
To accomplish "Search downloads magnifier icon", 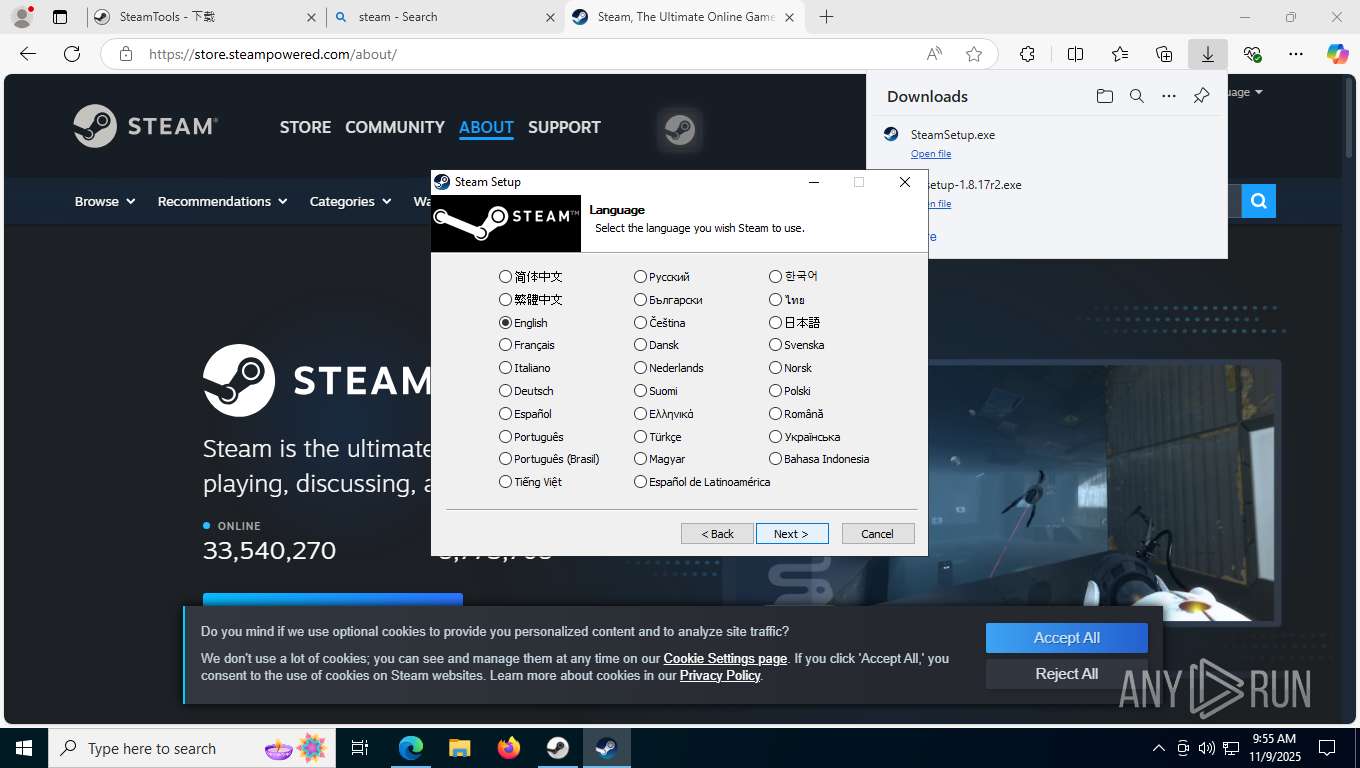I will 1137,96.
